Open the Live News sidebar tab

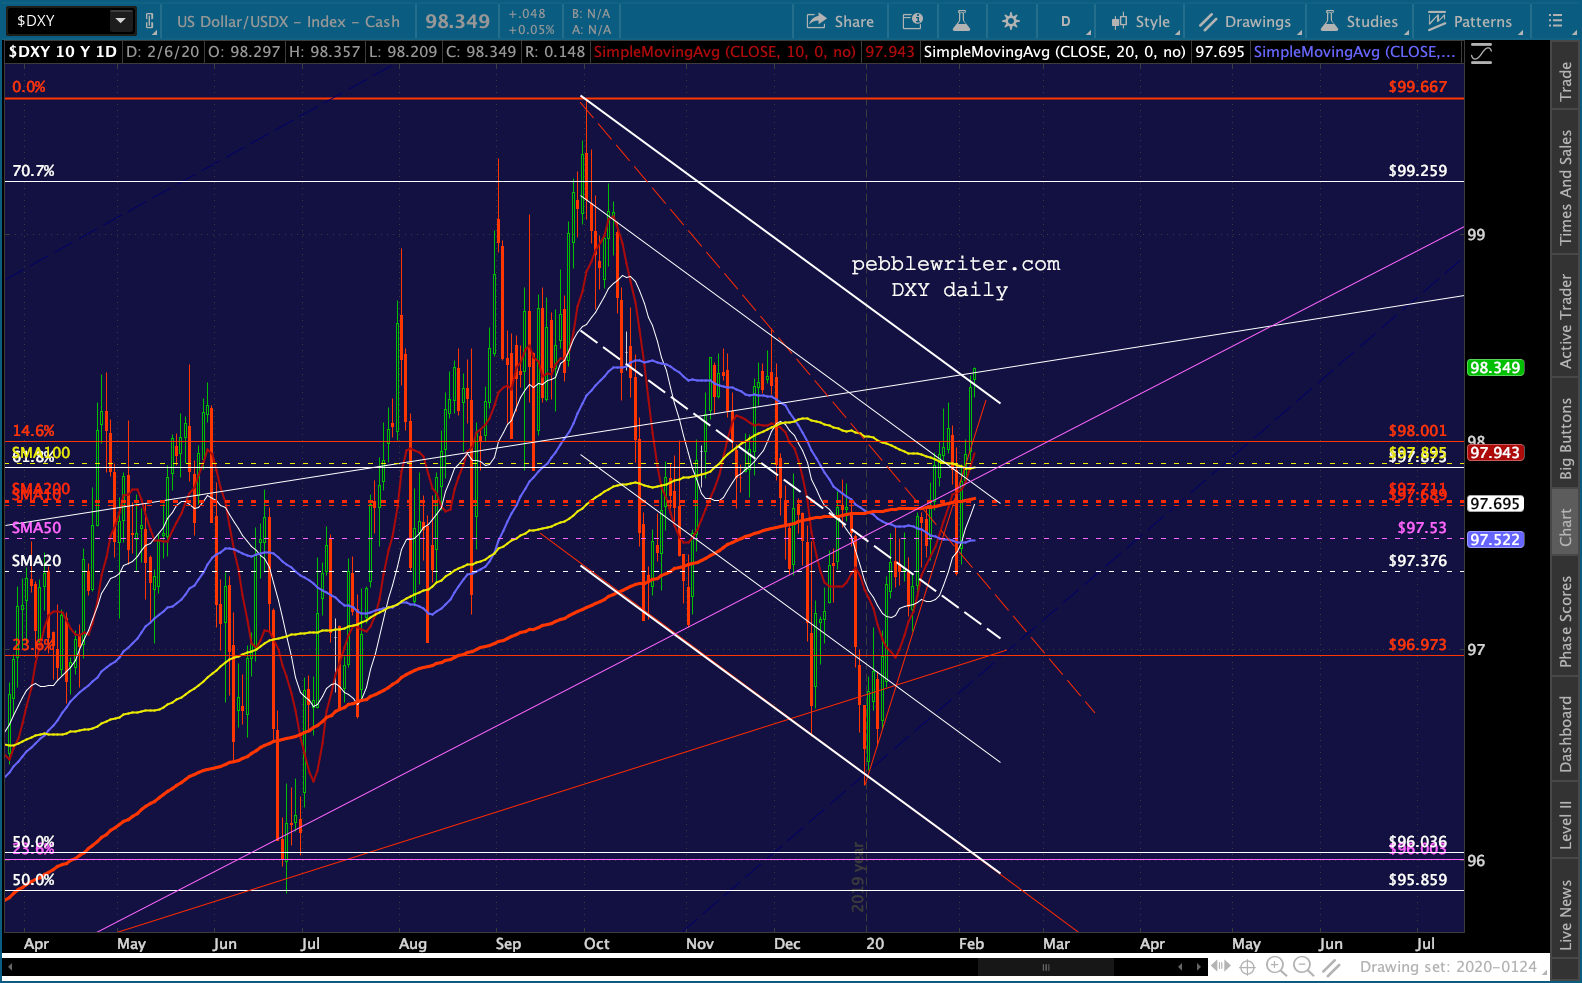pyautogui.click(x=1566, y=914)
